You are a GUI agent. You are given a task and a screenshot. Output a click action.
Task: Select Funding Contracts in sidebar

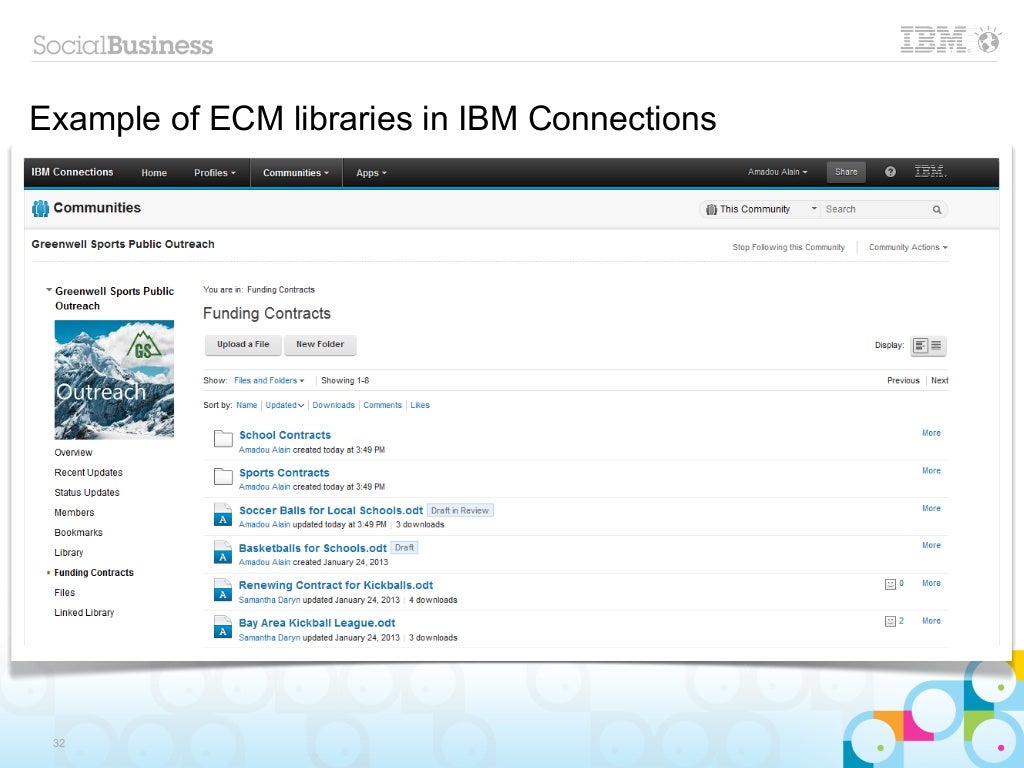[x=93, y=573]
